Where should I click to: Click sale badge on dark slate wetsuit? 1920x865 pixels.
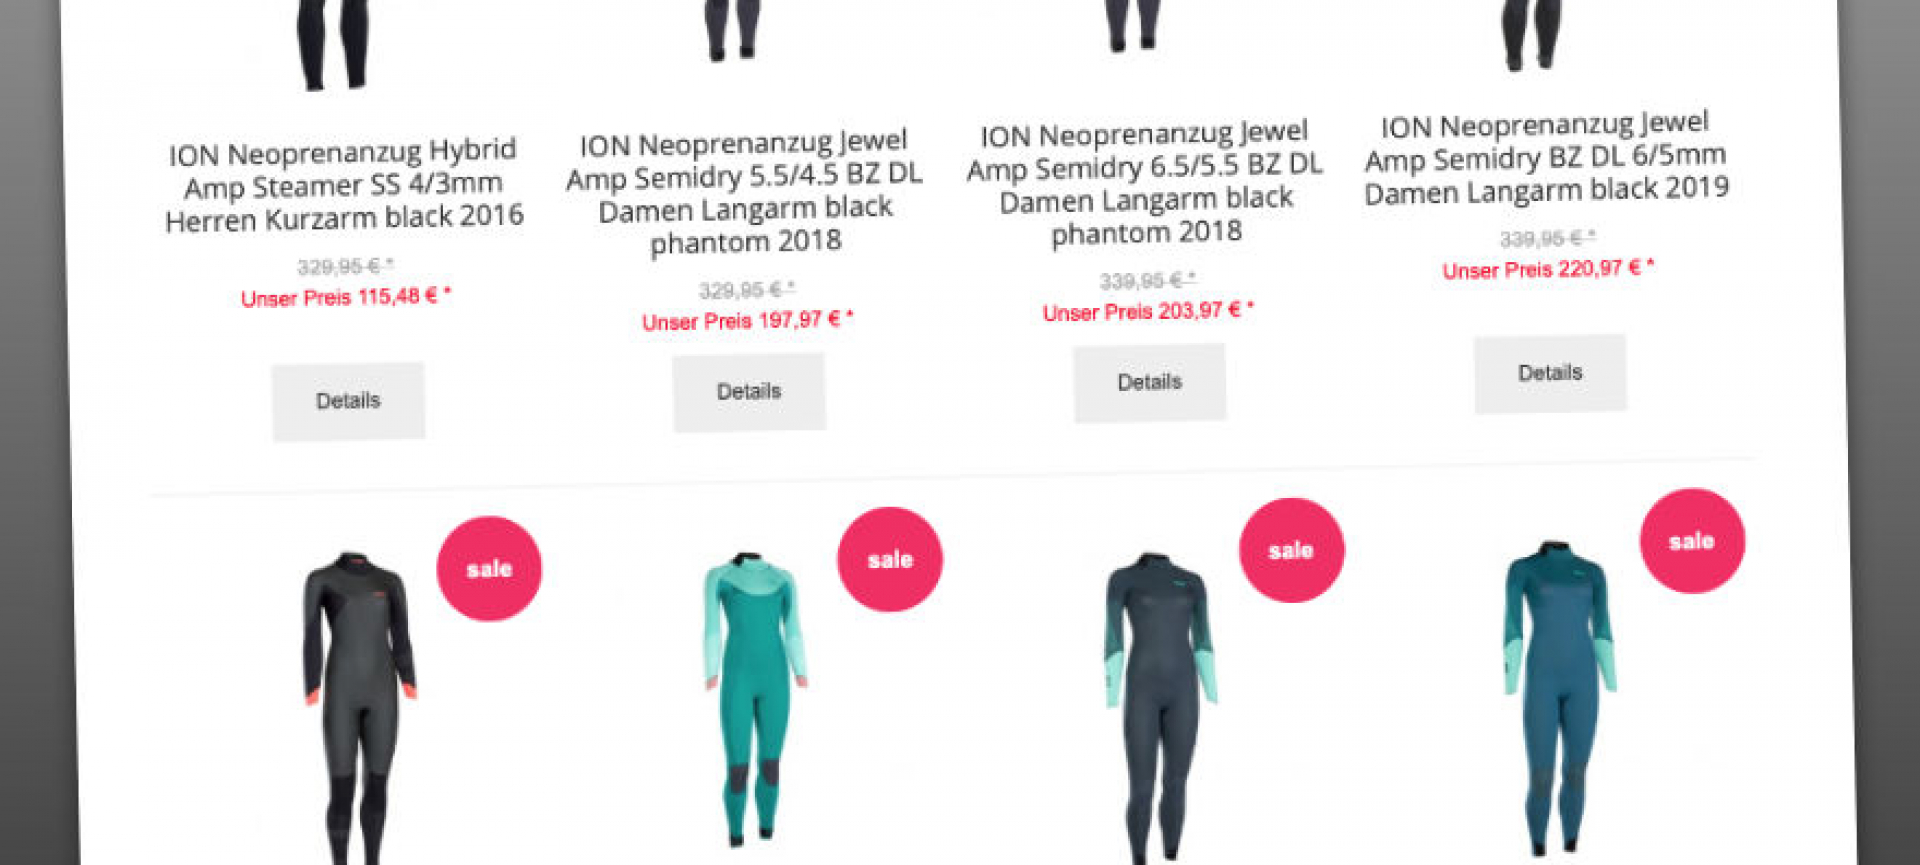pos(1291,550)
